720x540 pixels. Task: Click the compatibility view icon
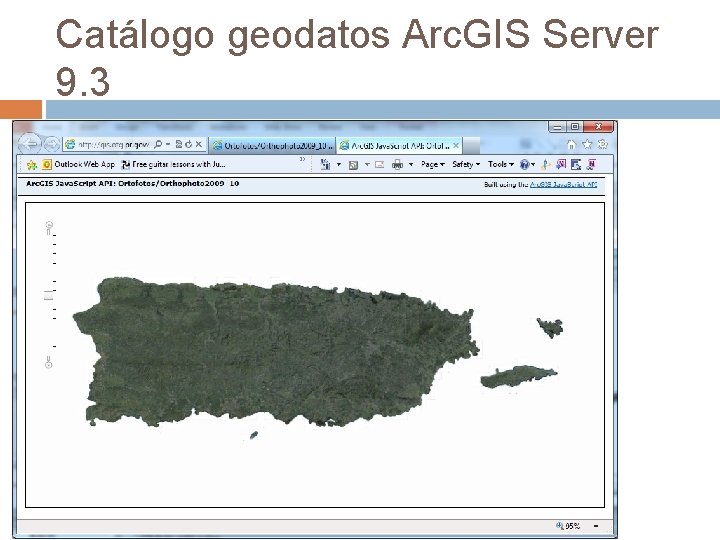[x=179, y=144]
